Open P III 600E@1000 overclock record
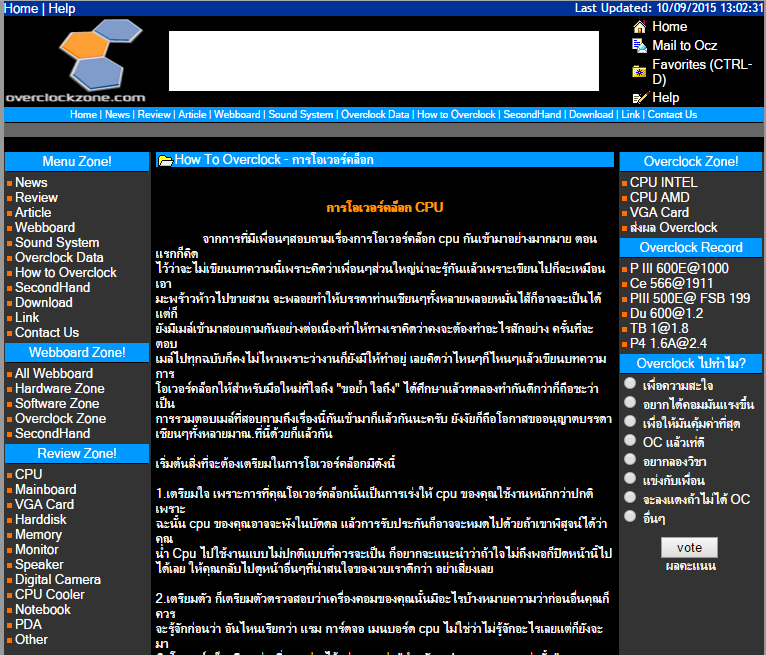 (679, 268)
